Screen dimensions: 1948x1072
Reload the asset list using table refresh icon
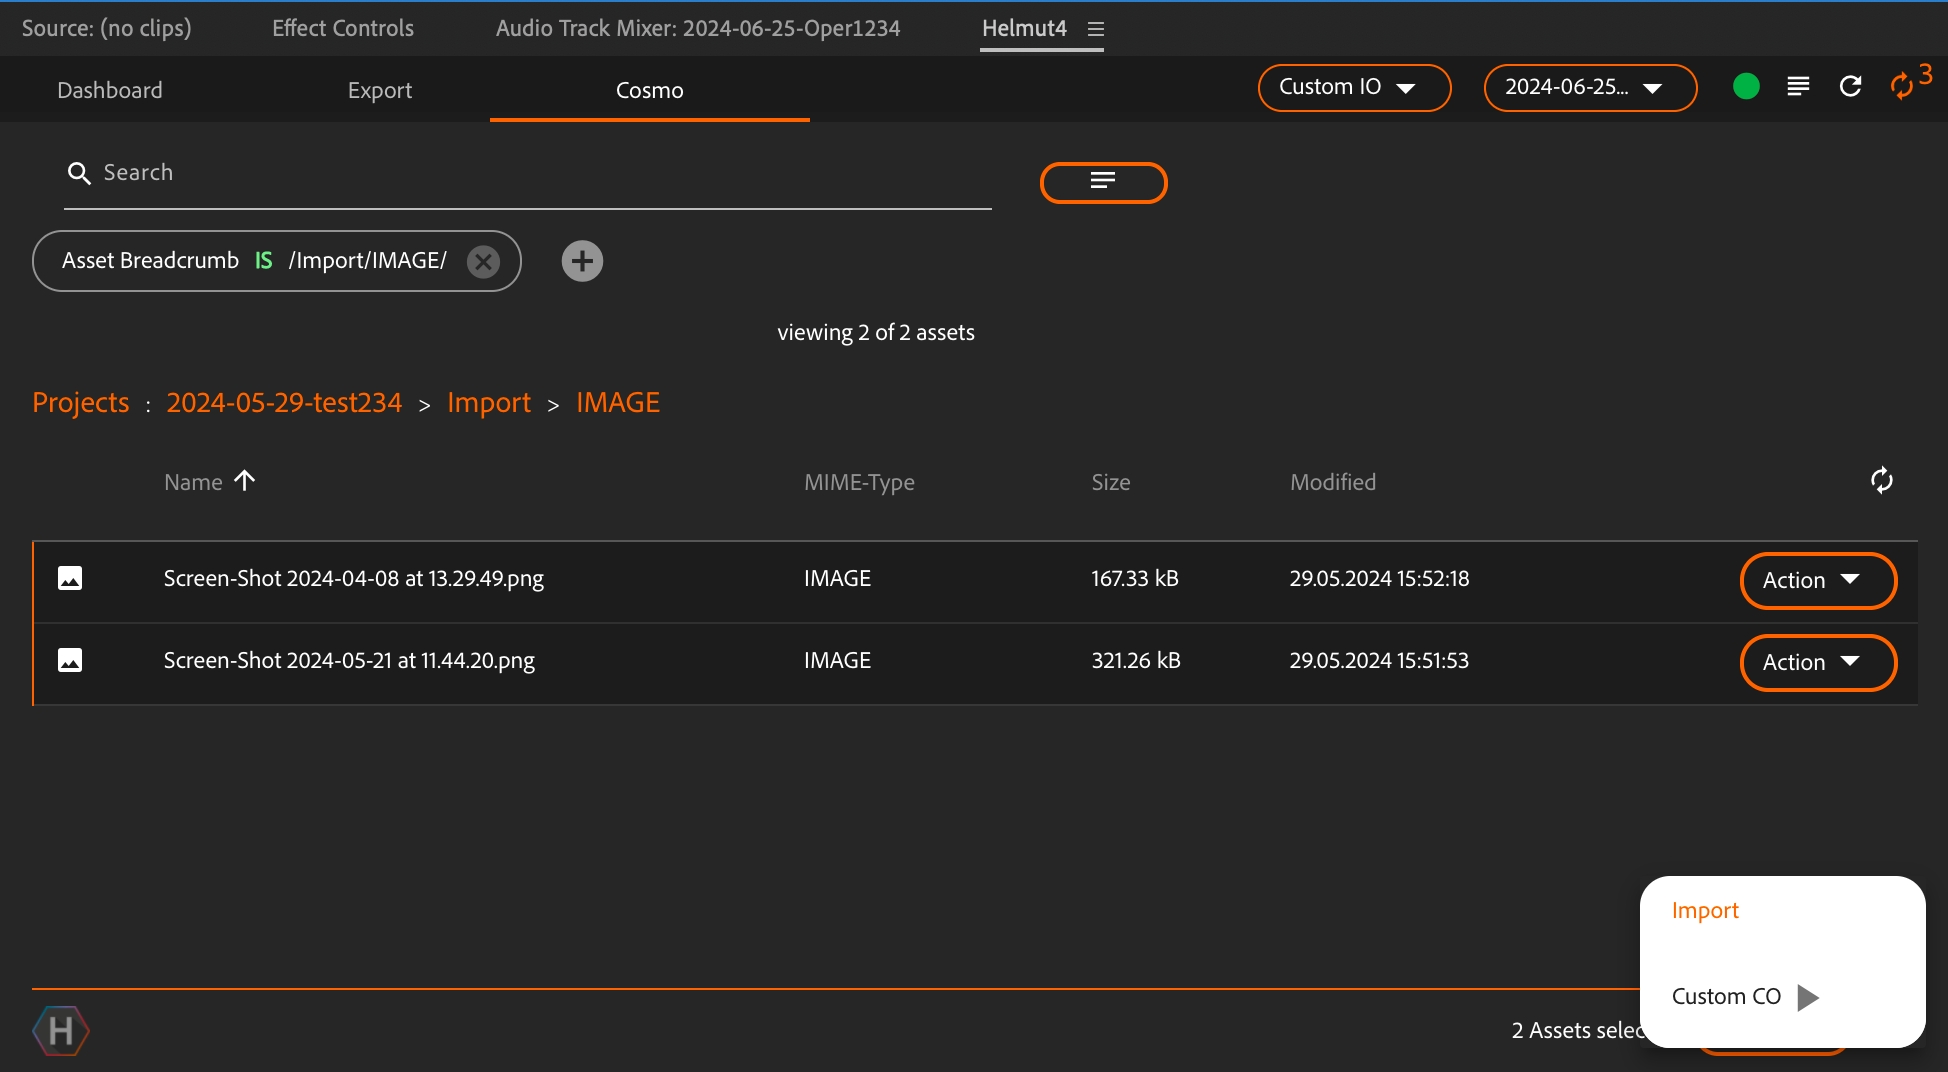[1881, 481]
